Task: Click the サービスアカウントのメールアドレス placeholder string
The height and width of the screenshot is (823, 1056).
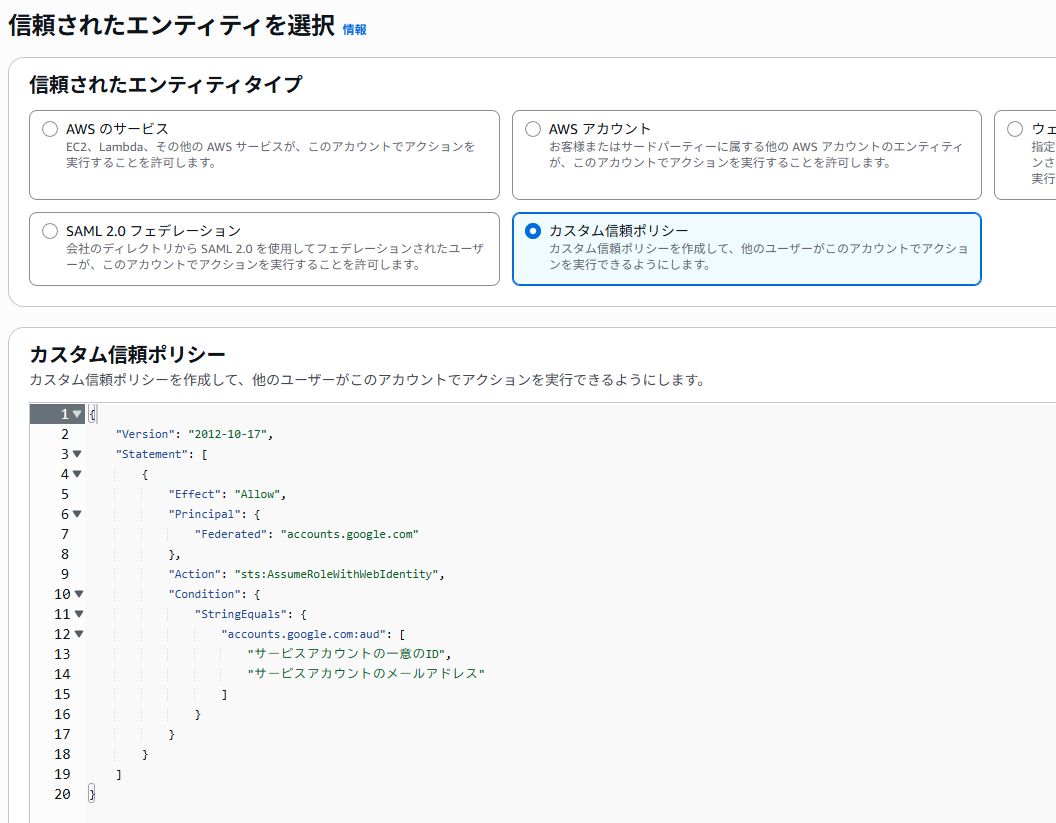Action: [x=365, y=674]
